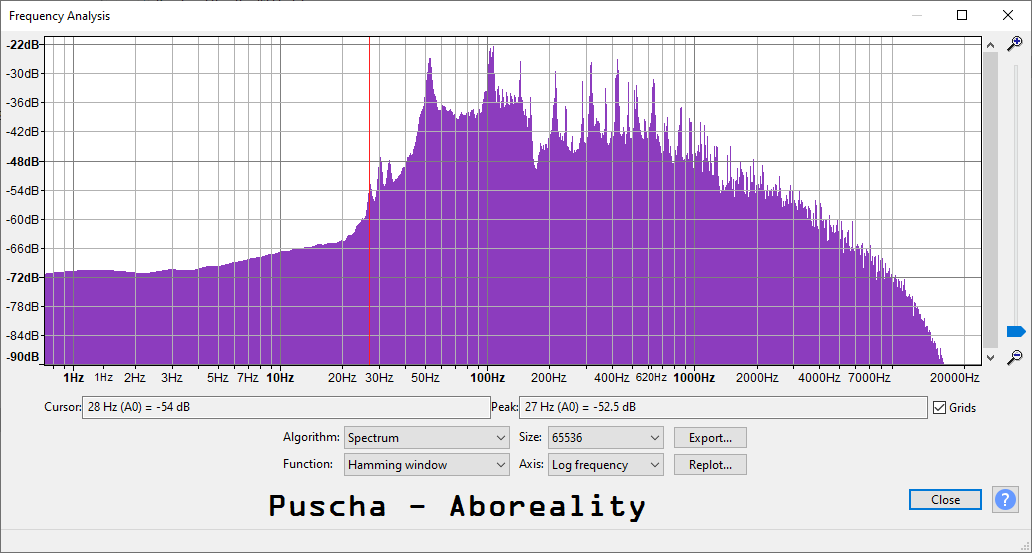
Task: Open the blue help question mark button
Action: coord(1005,500)
